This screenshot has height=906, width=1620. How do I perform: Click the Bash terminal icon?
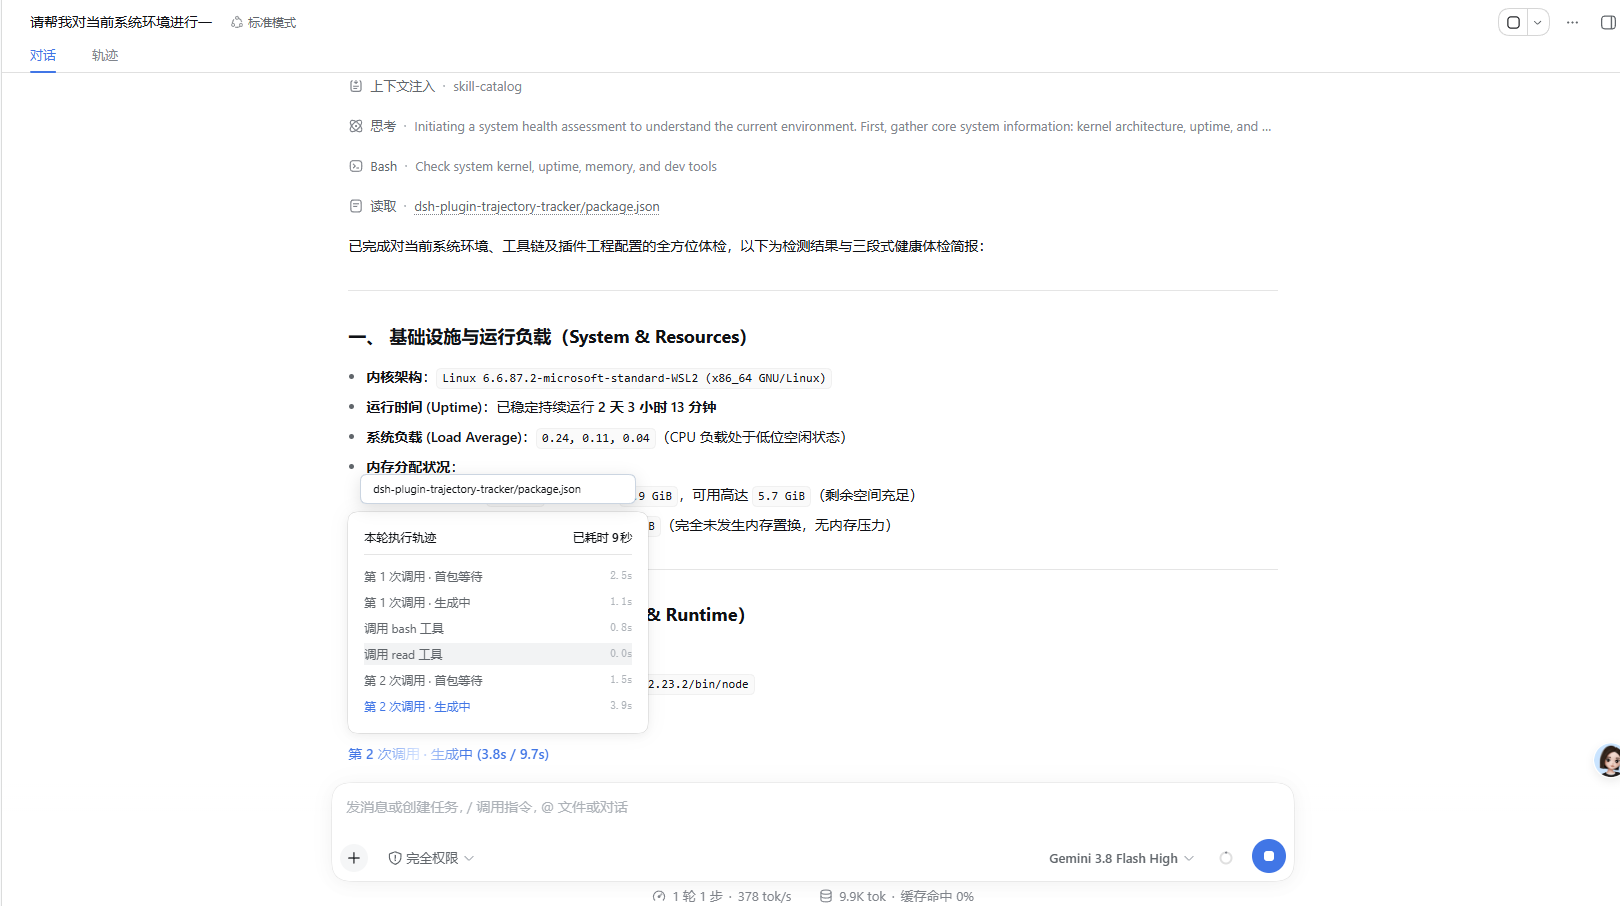pyautogui.click(x=355, y=166)
